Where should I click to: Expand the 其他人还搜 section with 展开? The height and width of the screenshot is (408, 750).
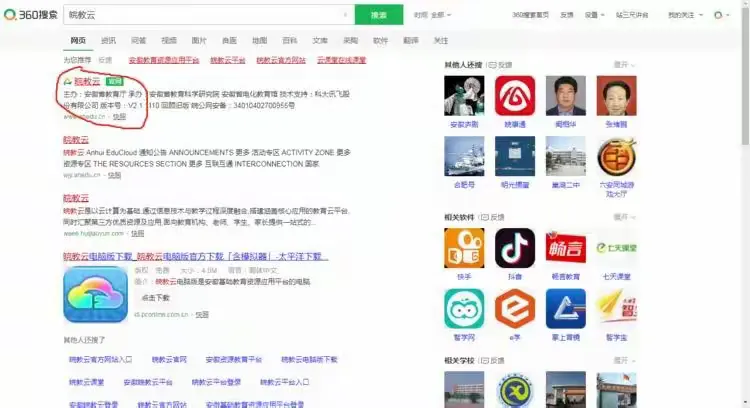pyautogui.click(x=624, y=65)
